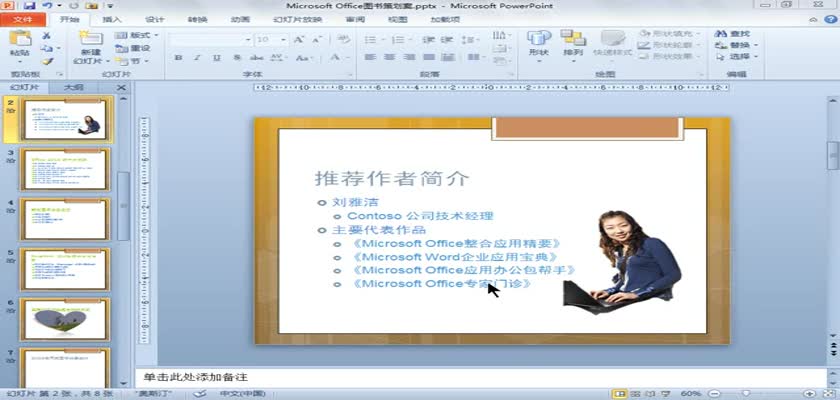Toggle Strikethrough formatting

pos(257,57)
